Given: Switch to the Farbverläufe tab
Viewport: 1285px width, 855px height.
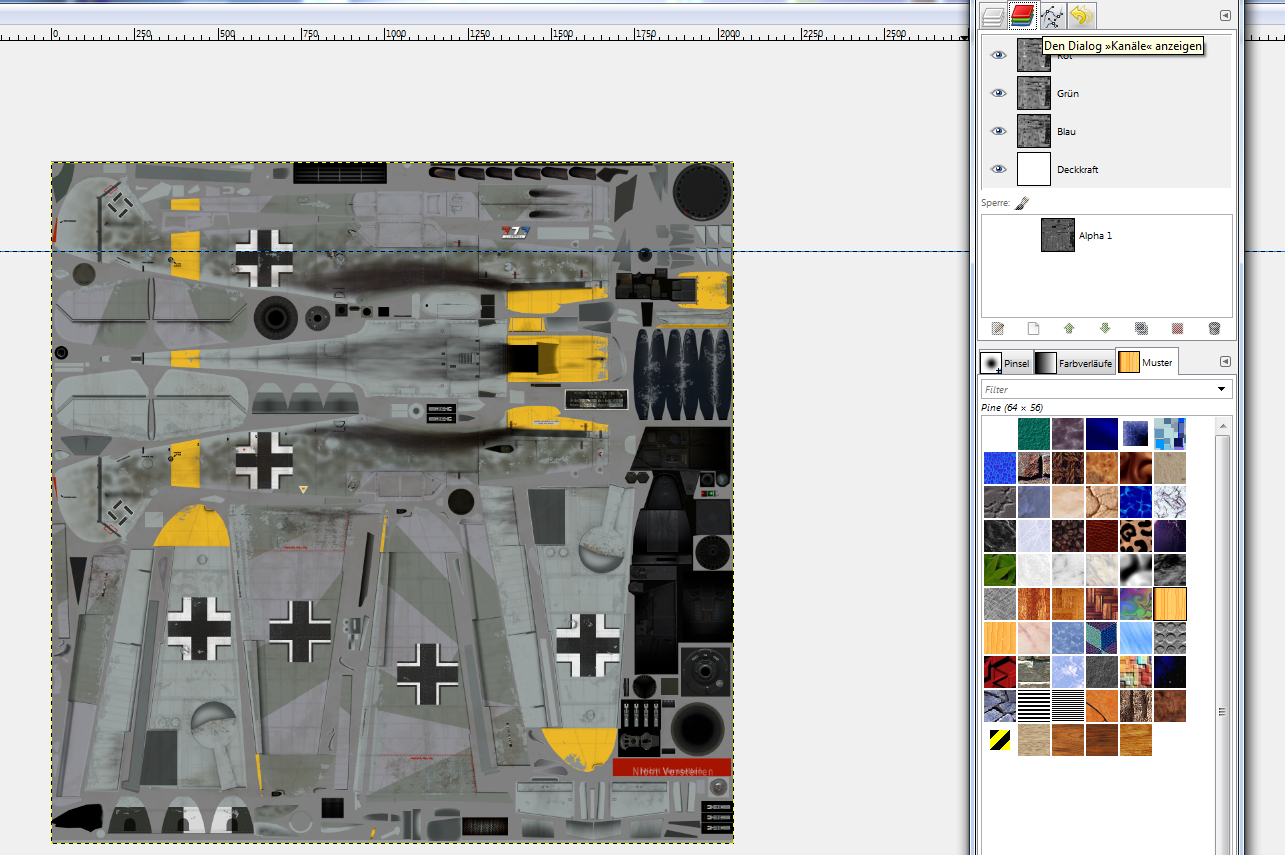Looking at the screenshot, I should (x=1073, y=363).
